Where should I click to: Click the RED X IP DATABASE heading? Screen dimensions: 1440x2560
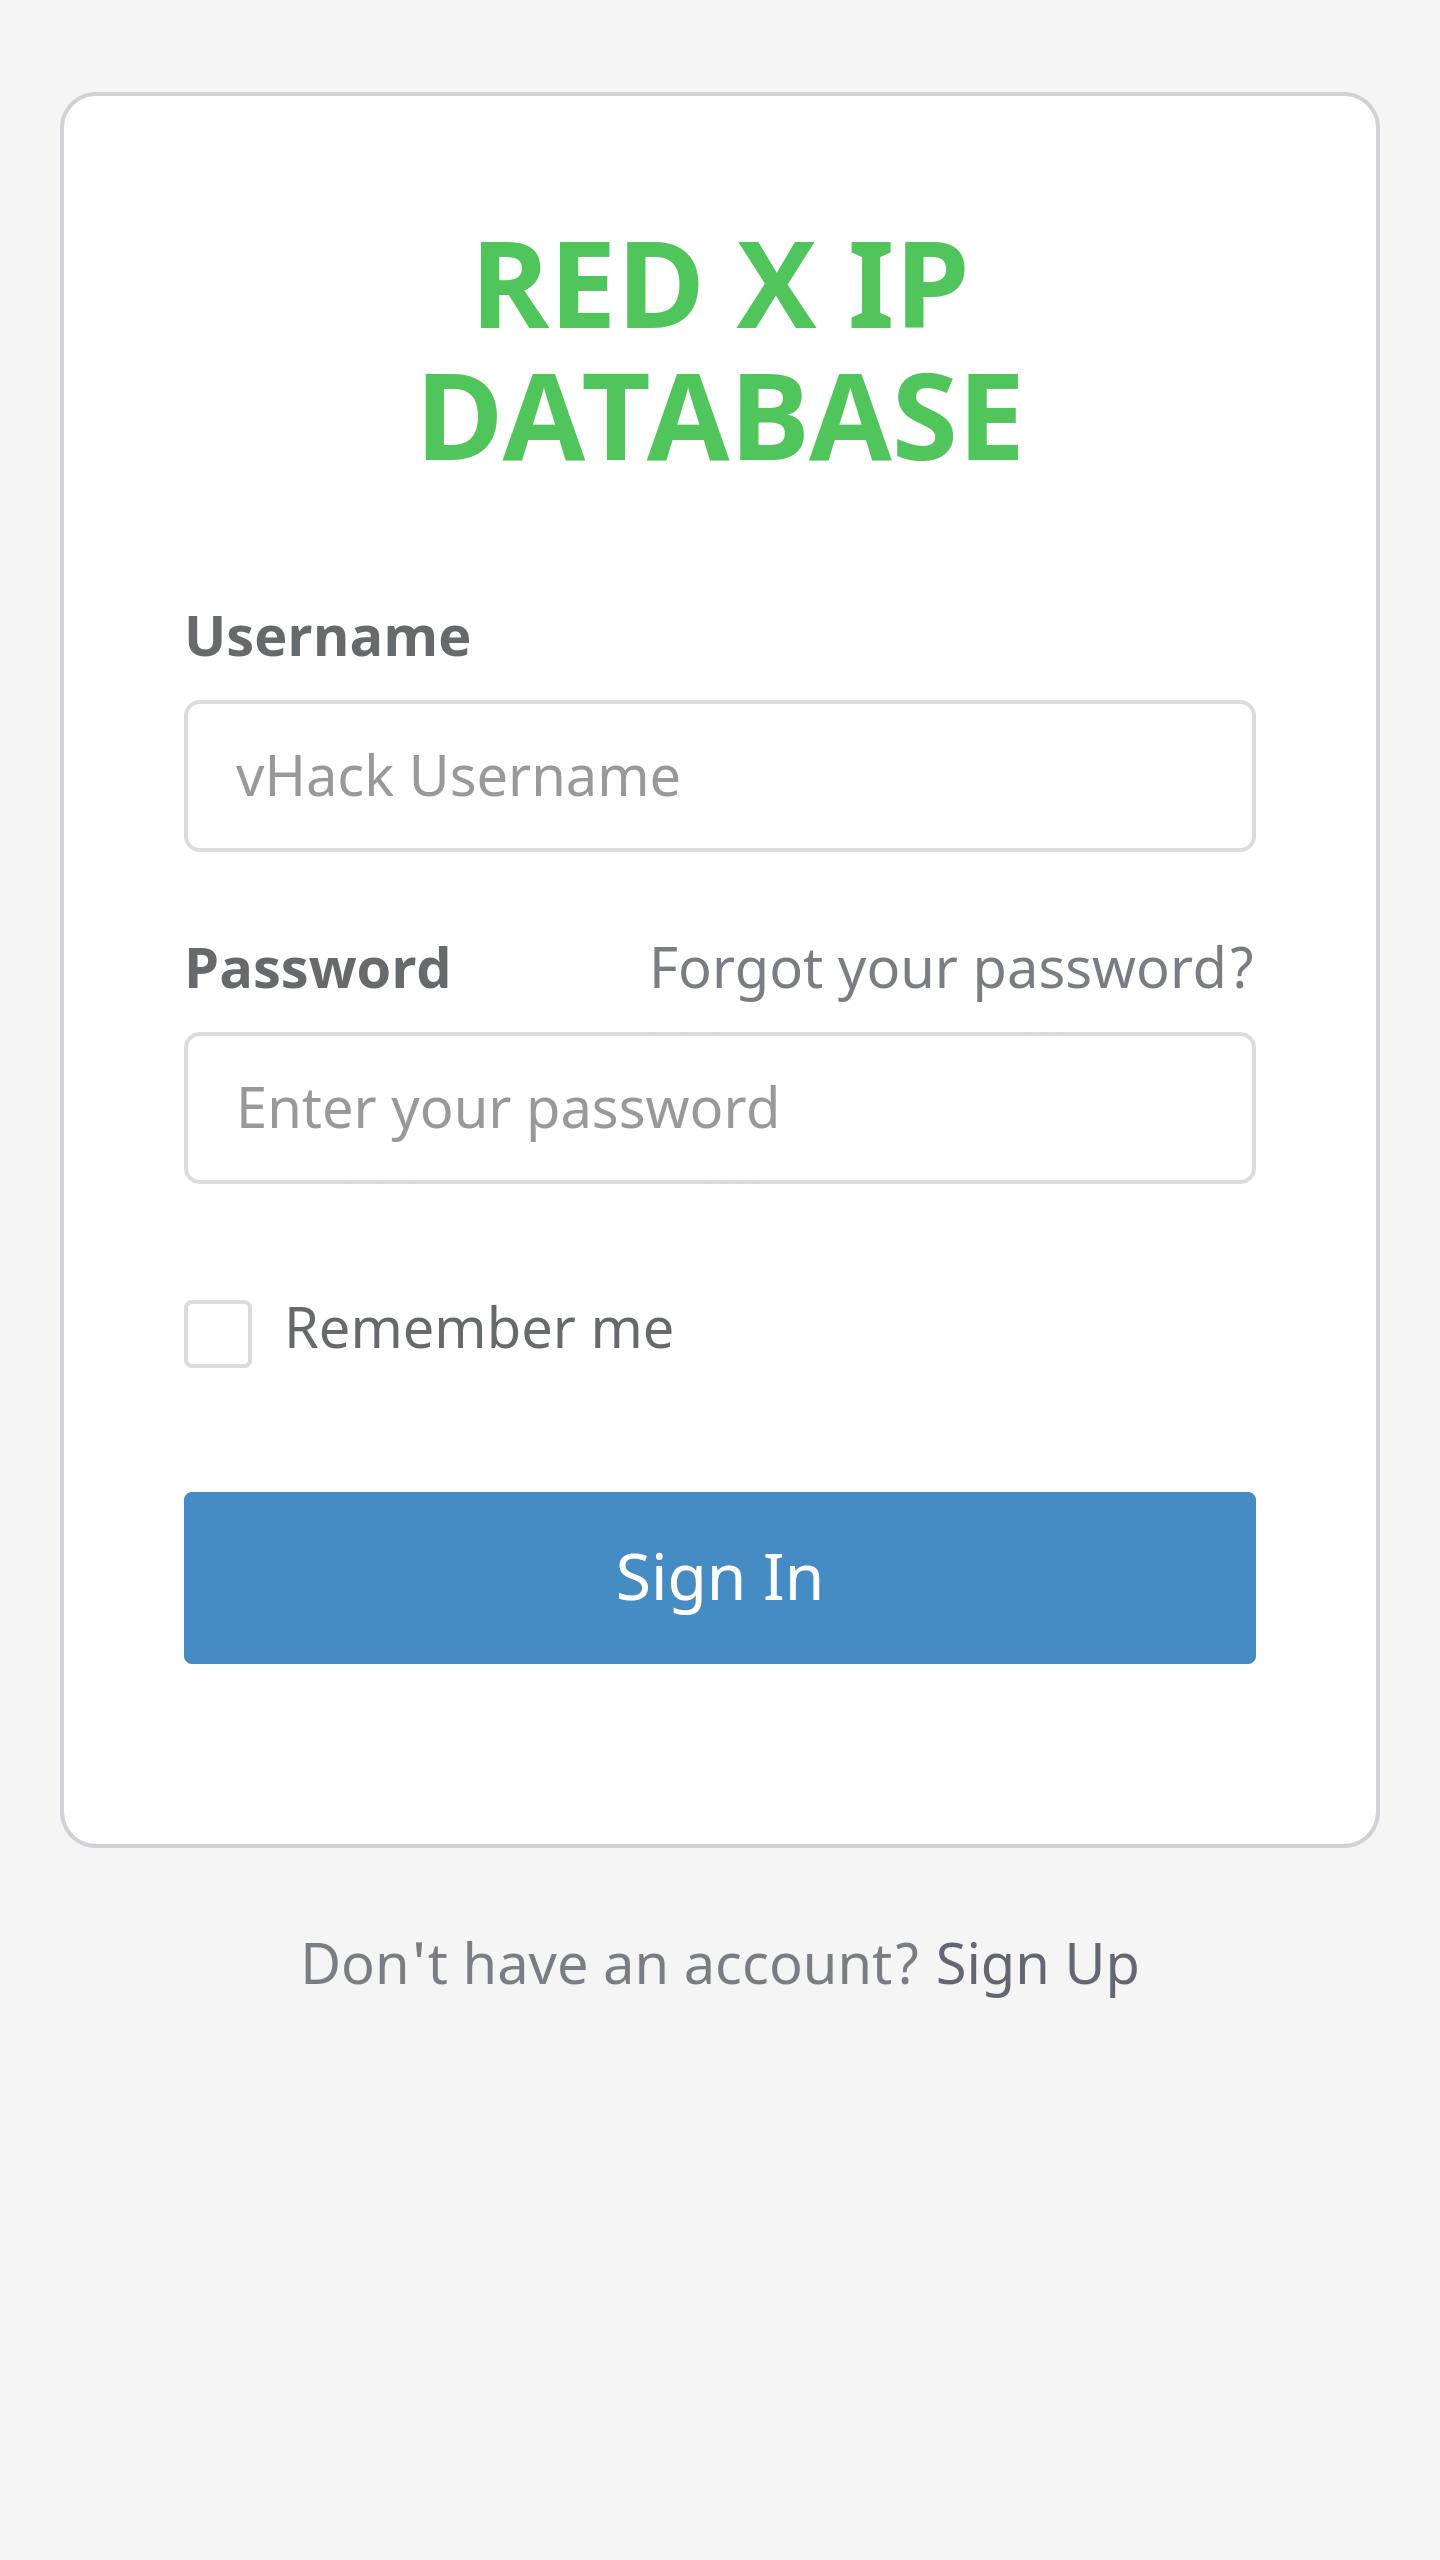coord(720,350)
